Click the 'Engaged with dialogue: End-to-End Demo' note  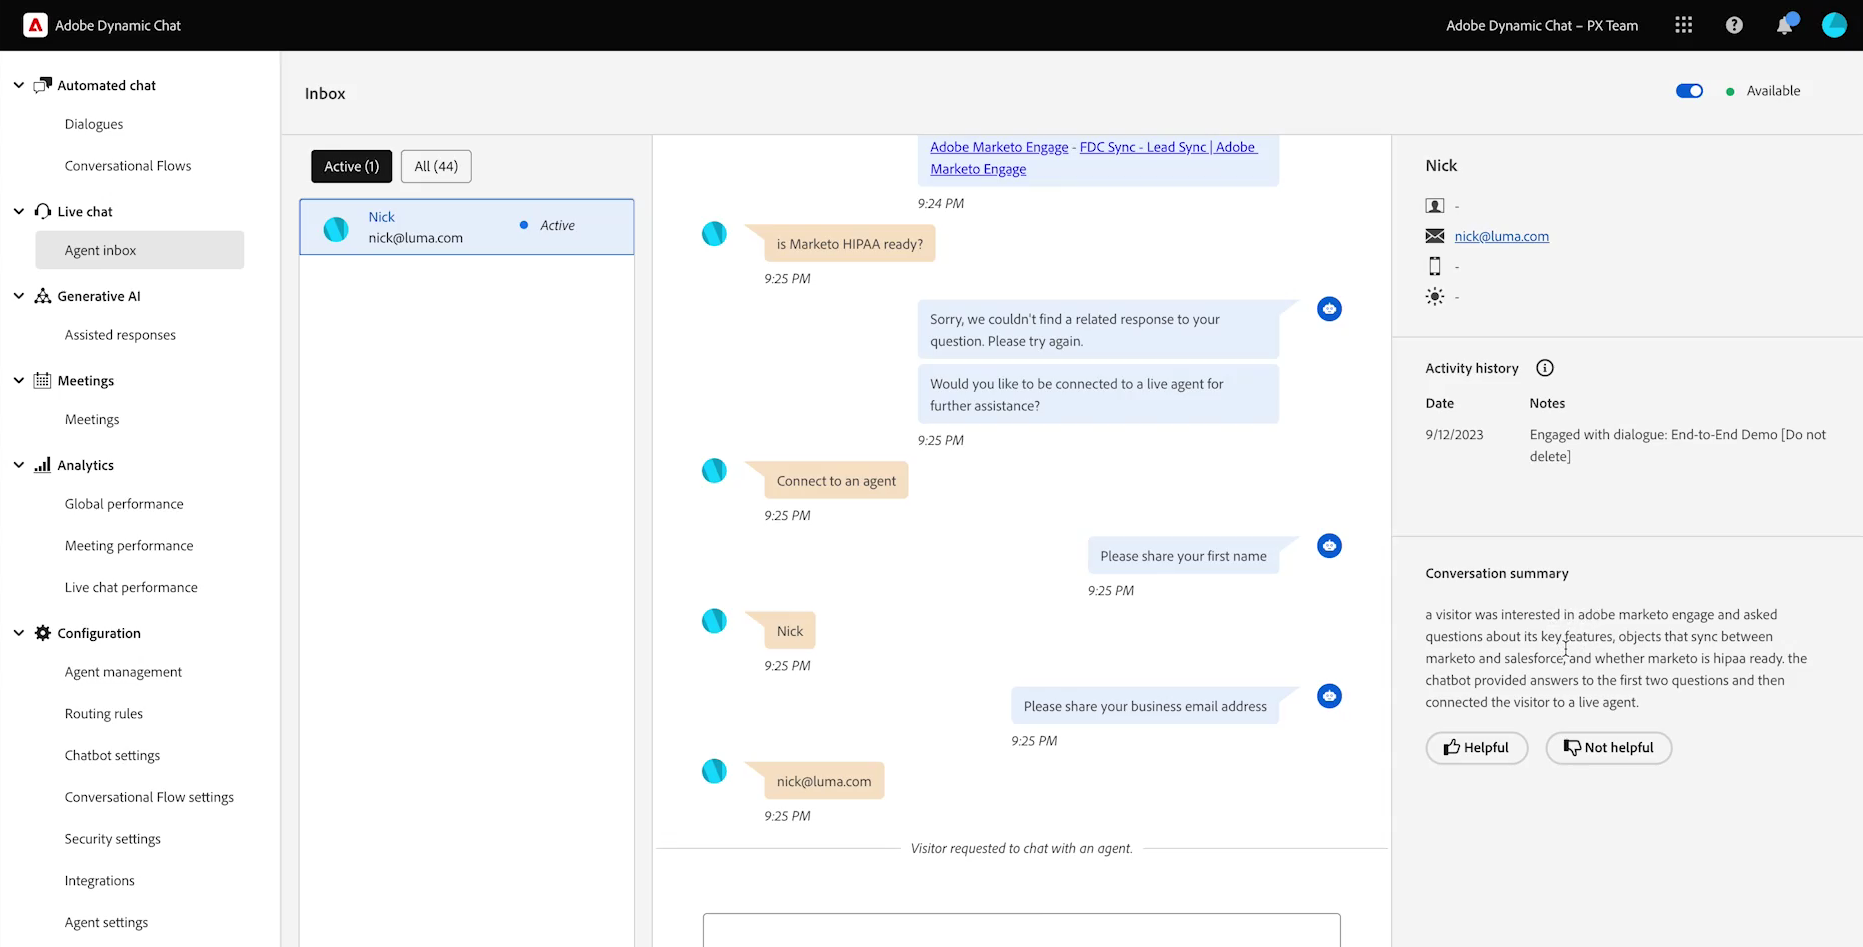tap(1678, 445)
